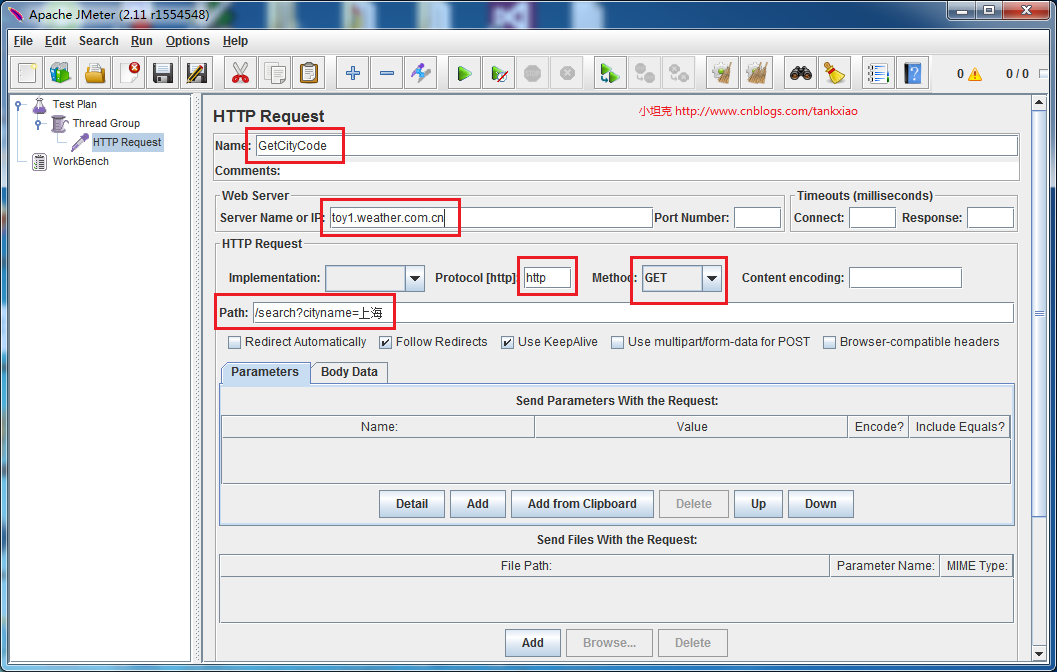This screenshot has width=1057, height=672.
Task: Uncheck the Follow Redirects checkbox
Action: click(x=386, y=342)
